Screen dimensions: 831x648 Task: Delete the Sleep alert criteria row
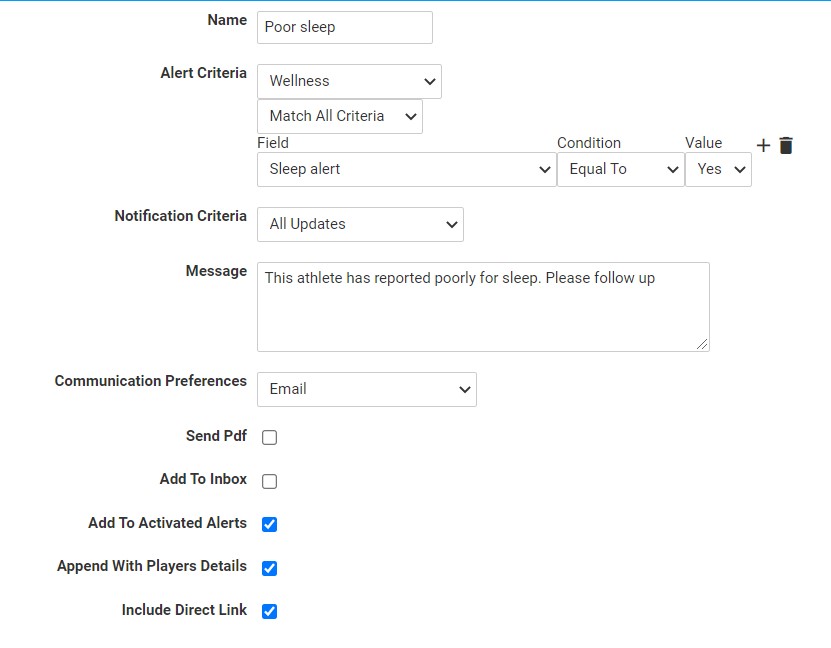click(786, 145)
